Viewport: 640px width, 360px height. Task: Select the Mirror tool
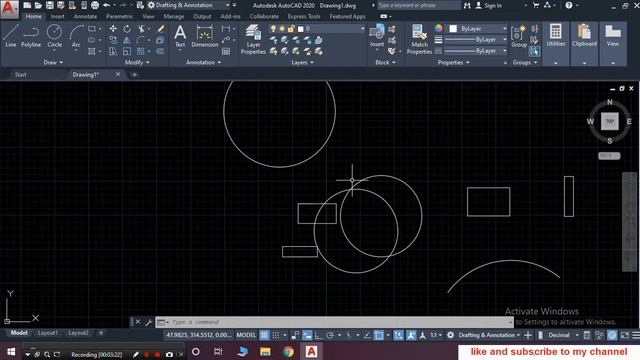tap(127, 40)
